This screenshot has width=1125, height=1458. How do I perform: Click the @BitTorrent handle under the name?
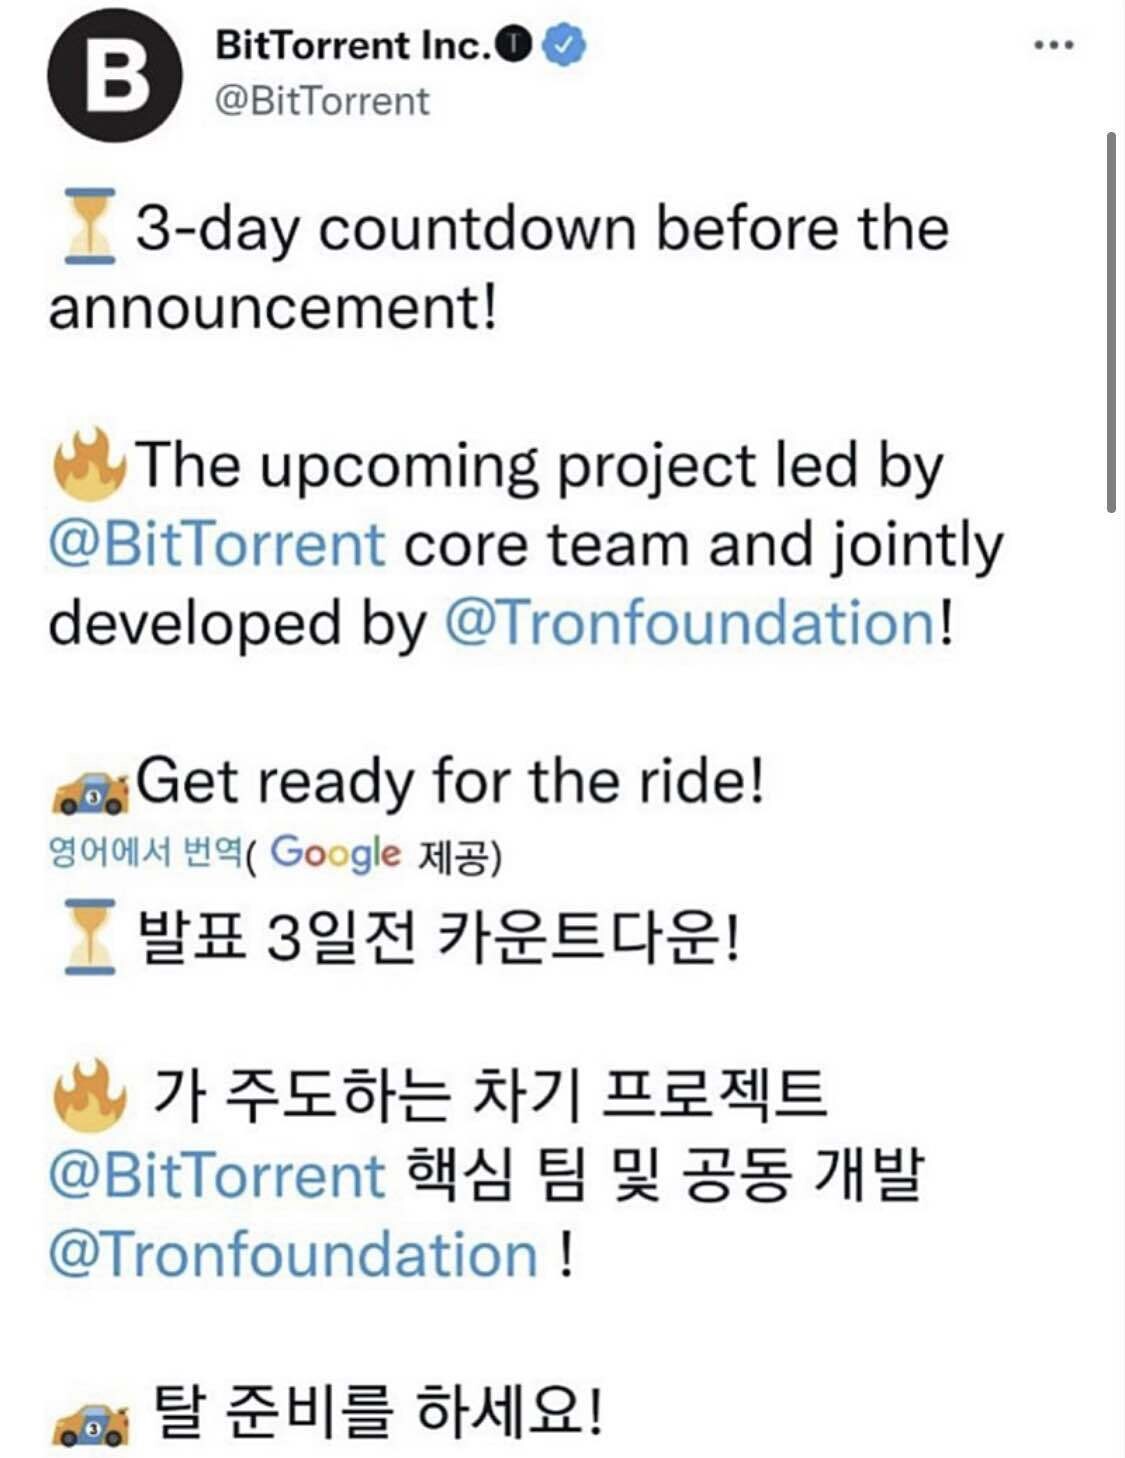coord(322,102)
